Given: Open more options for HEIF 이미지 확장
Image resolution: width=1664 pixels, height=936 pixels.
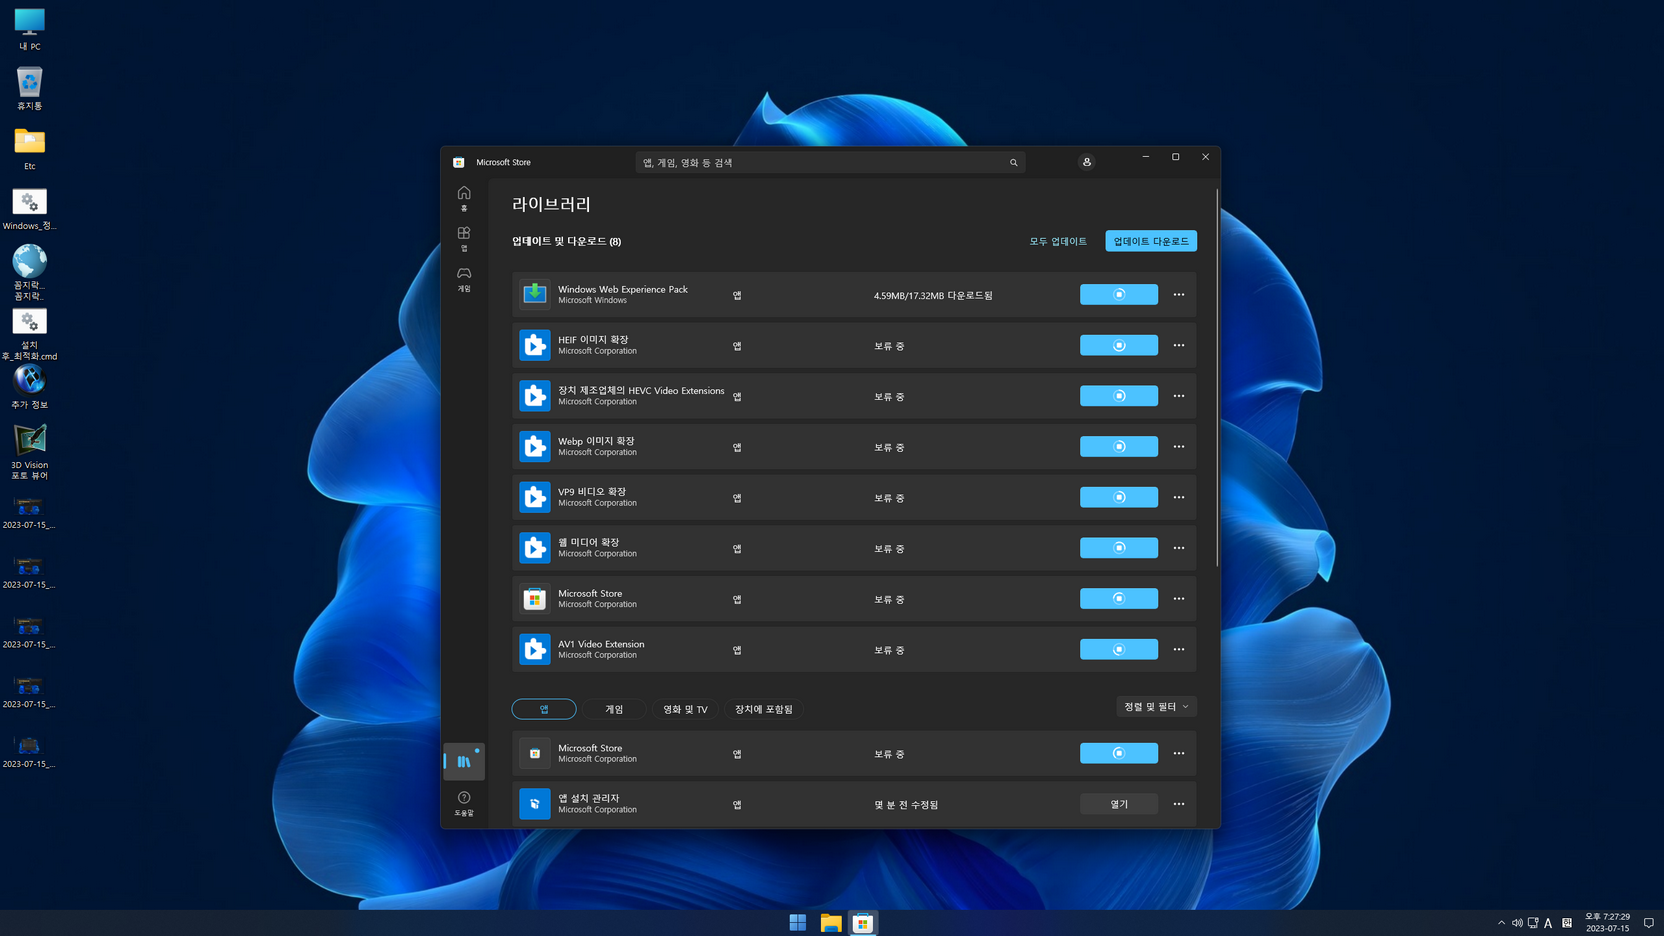Looking at the screenshot, I should point(1179,345).
